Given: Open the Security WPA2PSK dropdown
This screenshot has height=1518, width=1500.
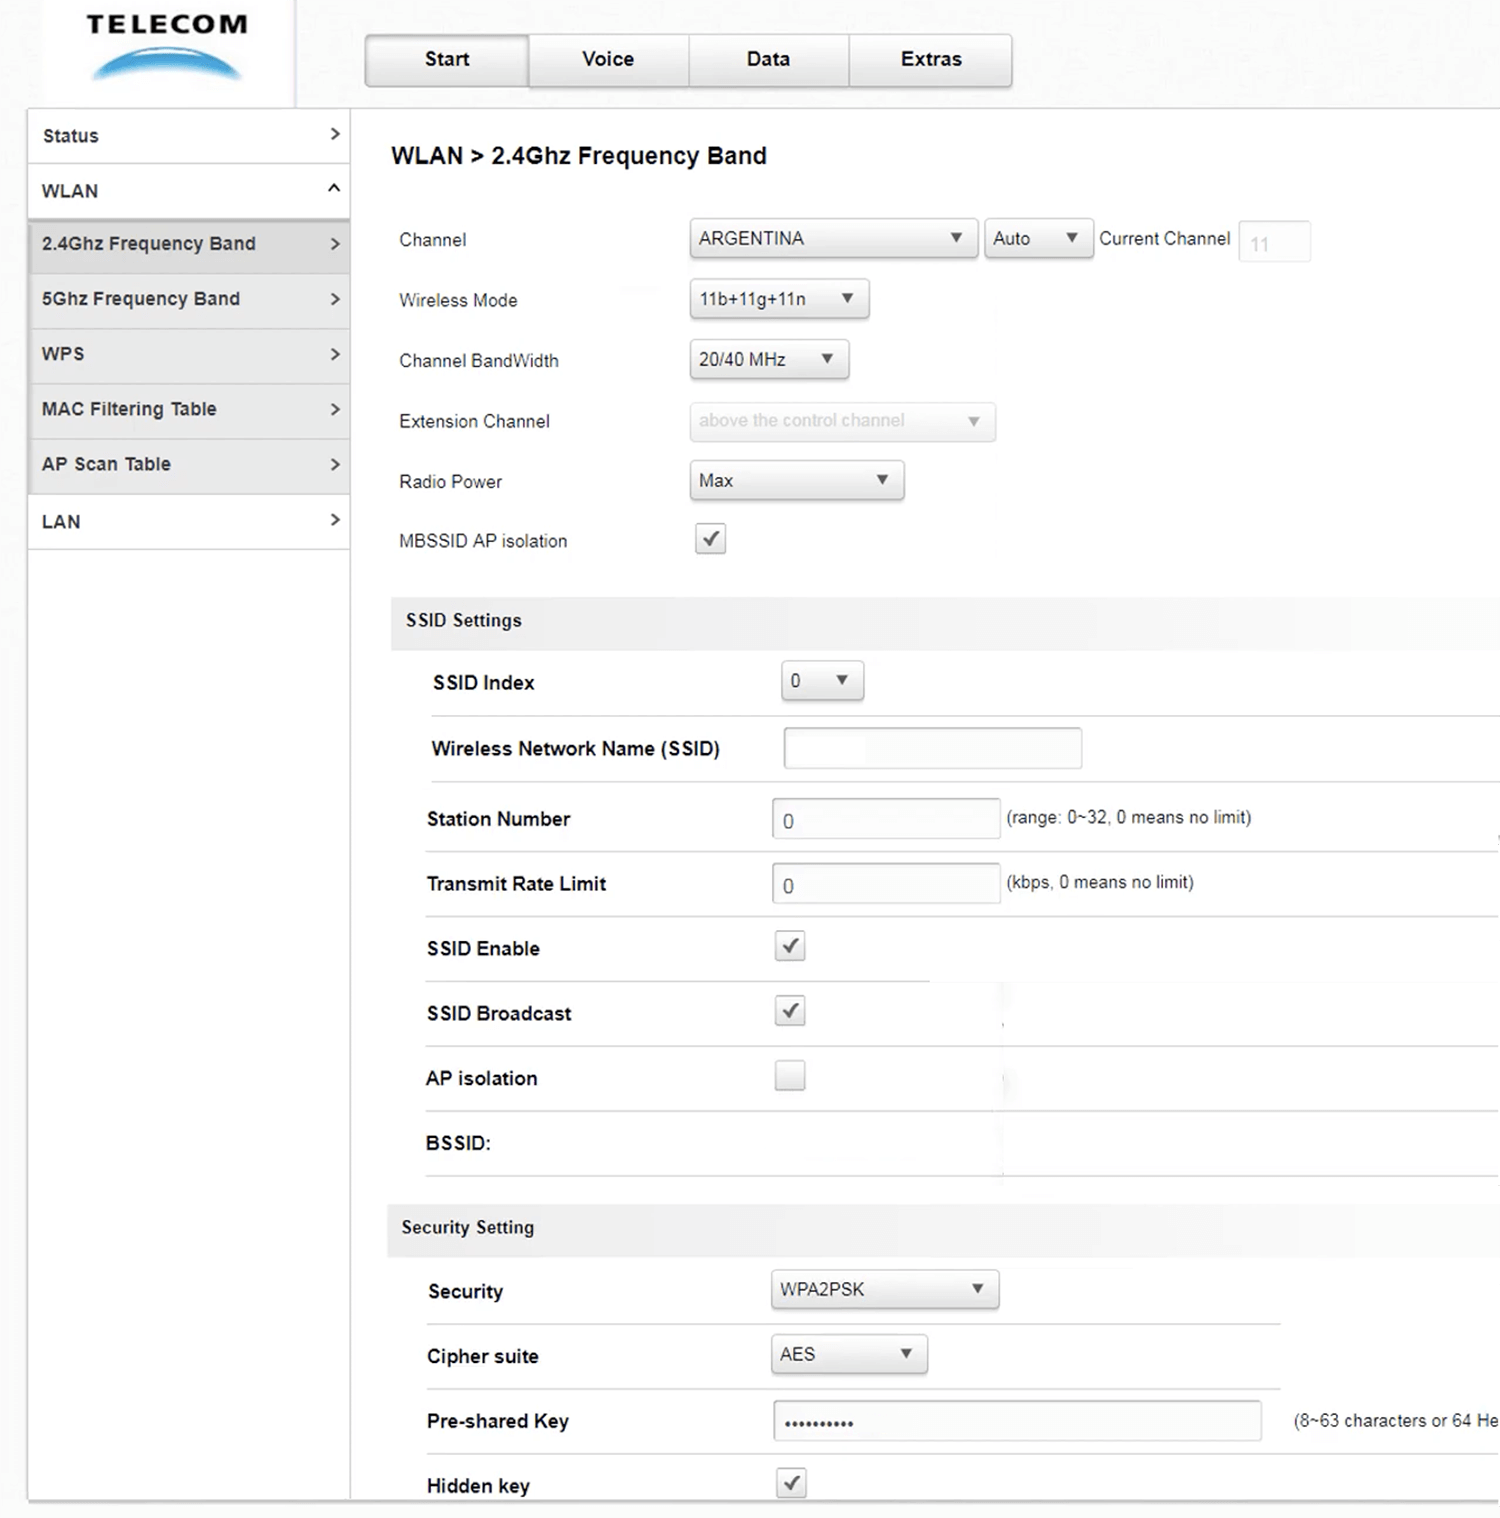Looking at the screenshot, I should [884, 1290].
